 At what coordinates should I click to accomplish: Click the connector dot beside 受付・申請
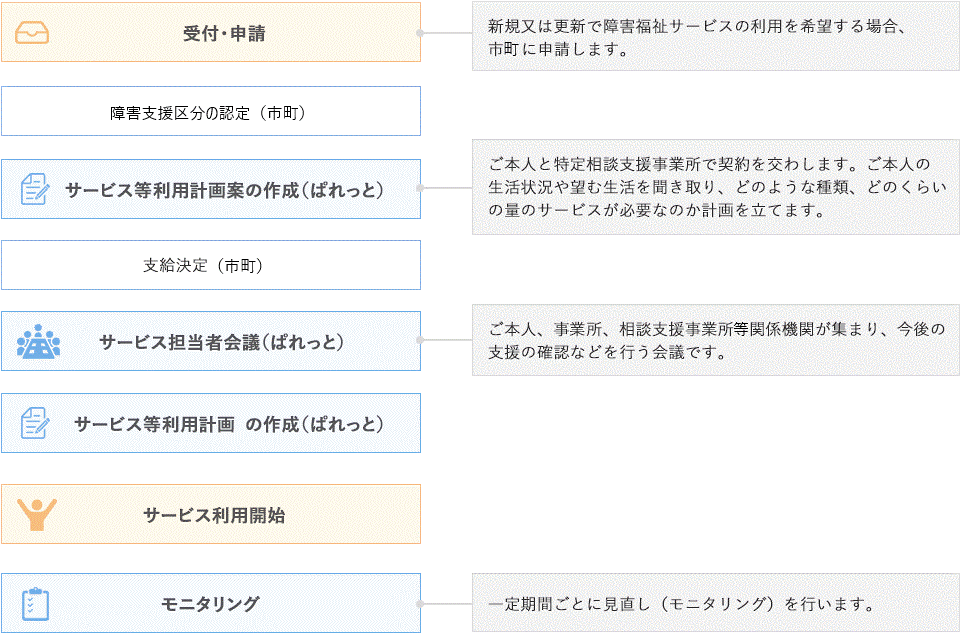click(x=420, y=33)
